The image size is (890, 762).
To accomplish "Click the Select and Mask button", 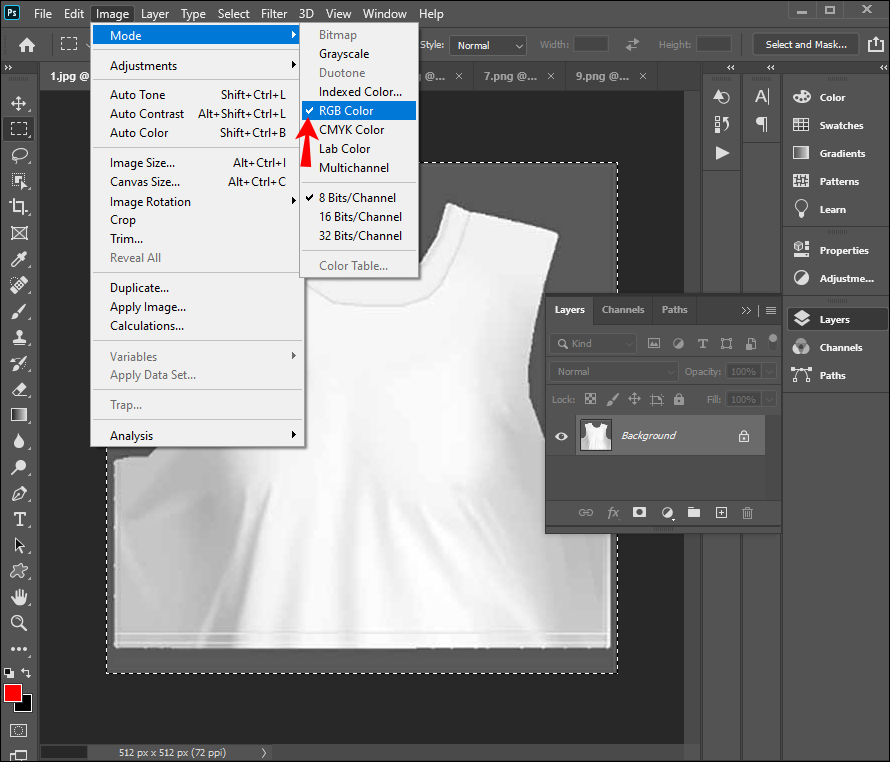I will [805, 45].
